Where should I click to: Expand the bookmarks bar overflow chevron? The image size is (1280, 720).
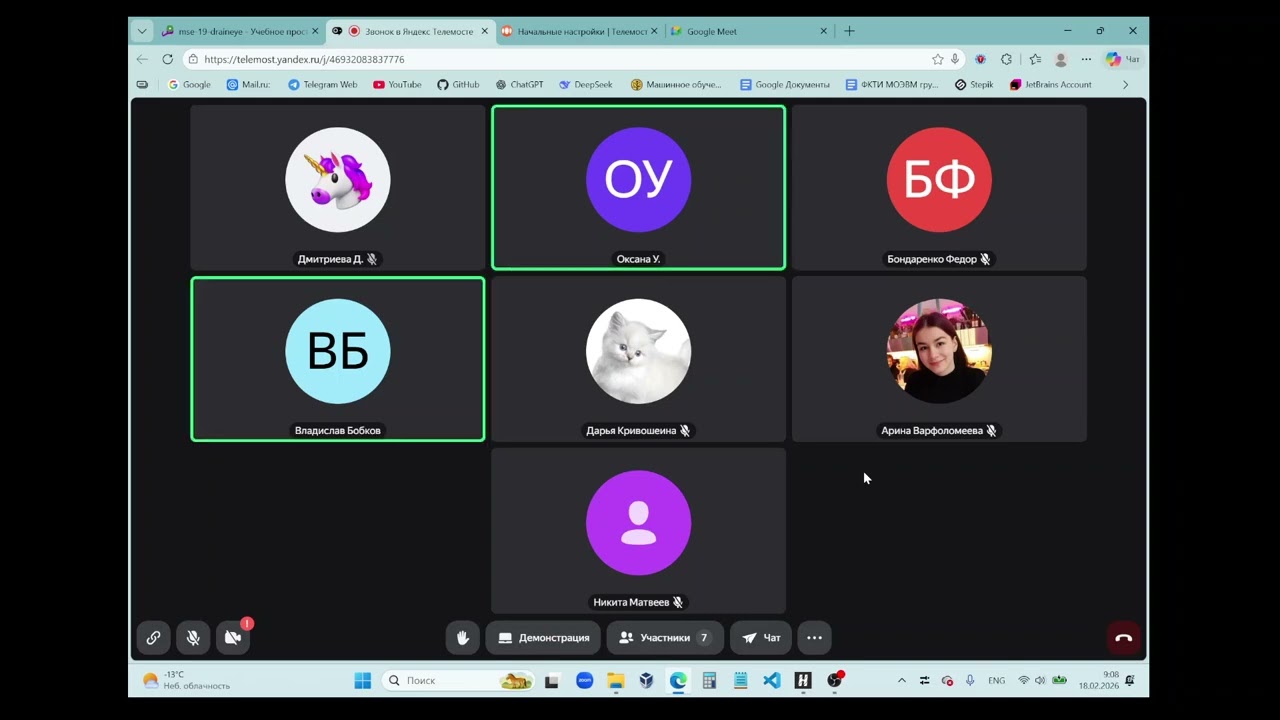tap(1125, 85)
